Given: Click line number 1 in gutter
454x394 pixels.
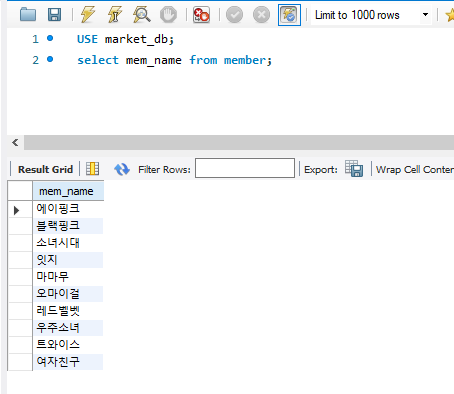Looking at the screenshot, I should [x=35, y=39].
